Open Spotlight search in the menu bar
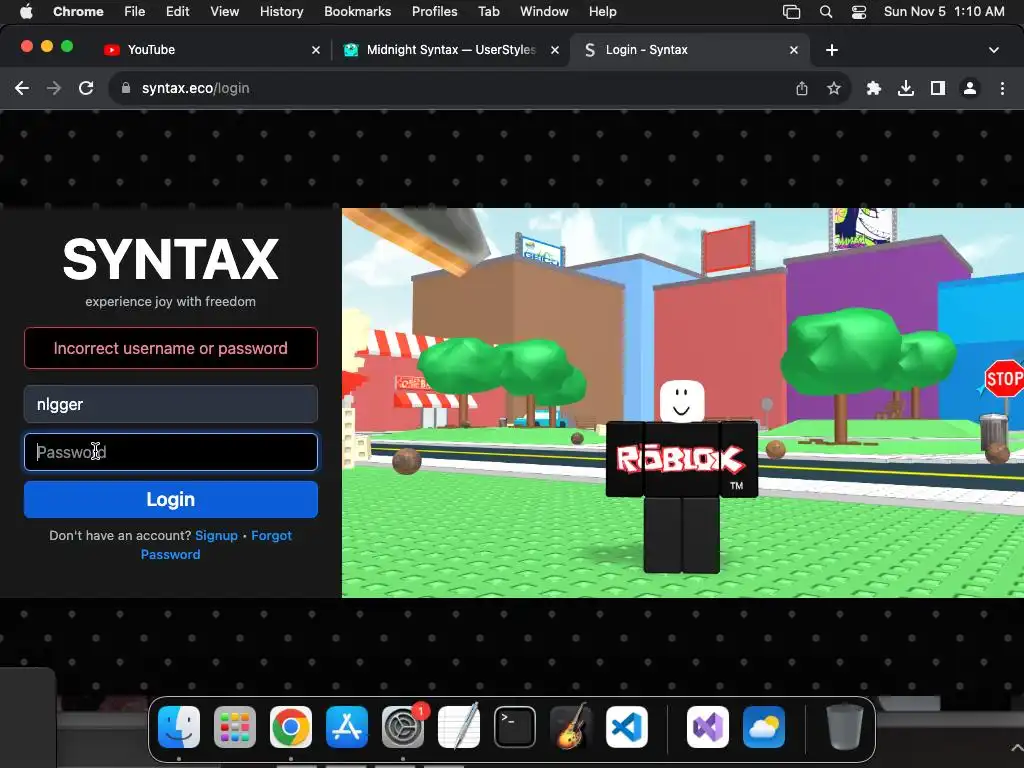 pos(825,12)
